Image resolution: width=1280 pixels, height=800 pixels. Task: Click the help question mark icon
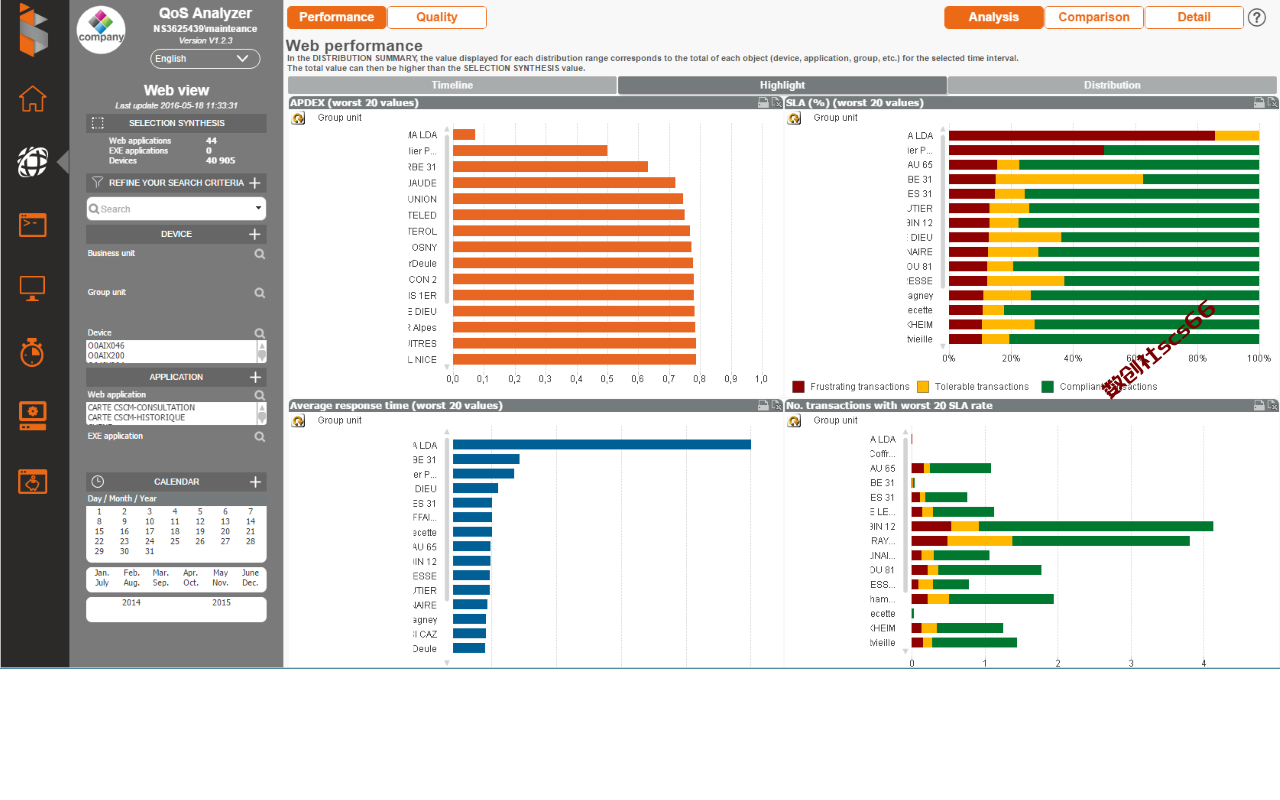point(1257,17)
